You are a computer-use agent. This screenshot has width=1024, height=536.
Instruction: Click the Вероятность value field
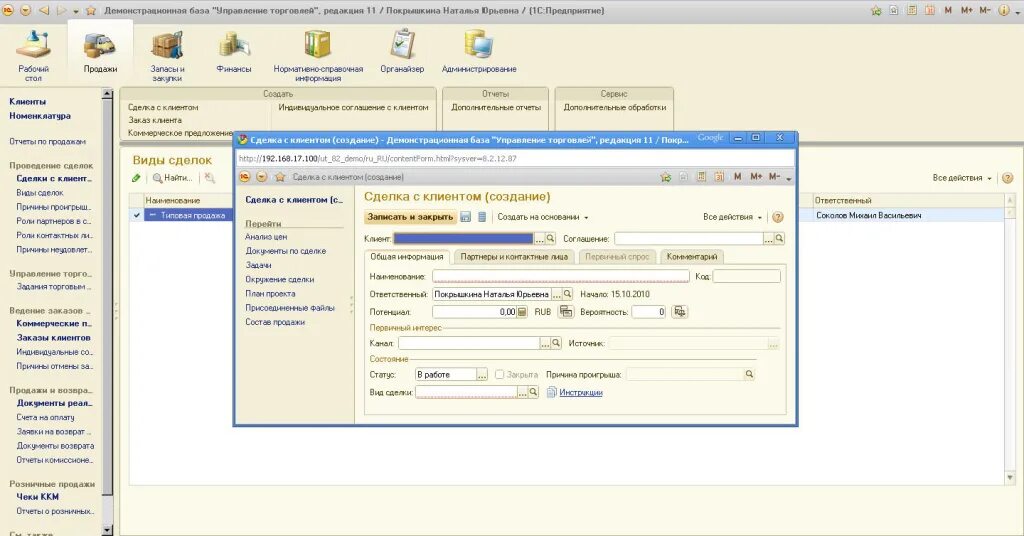(648, 312)
